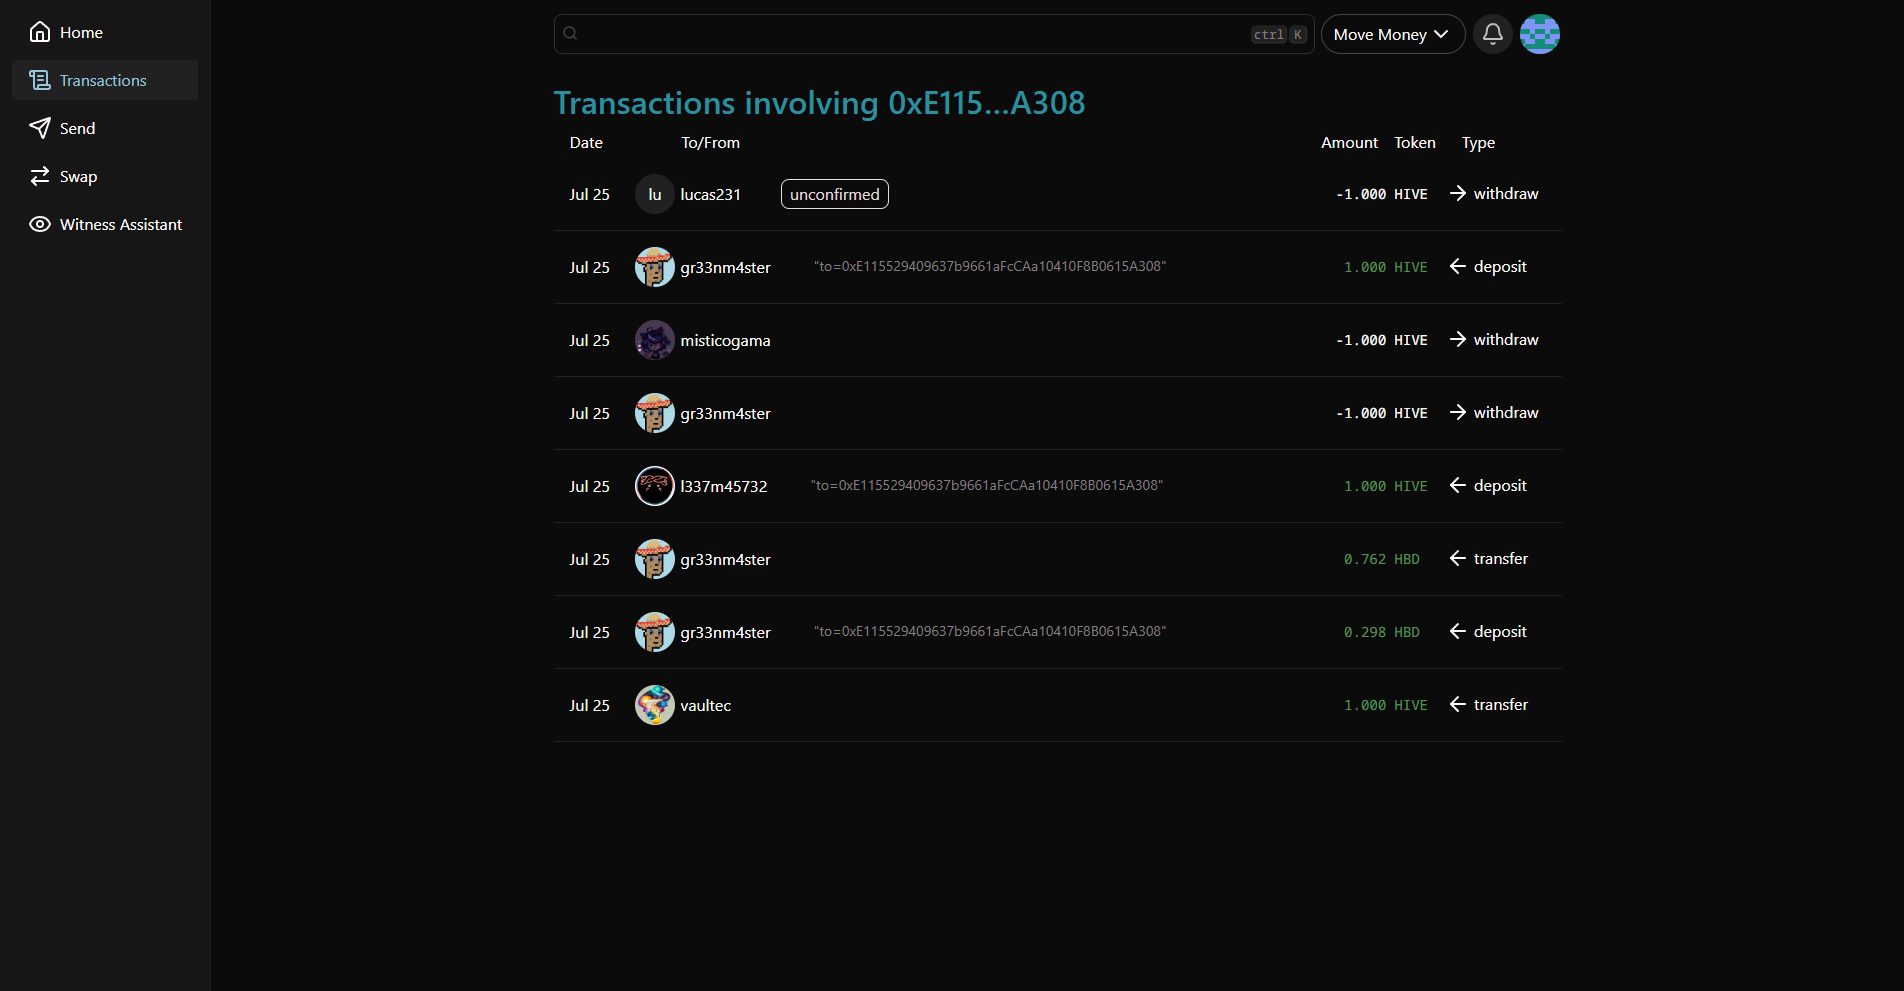Click the vaultec avatar
The height and width of the screenshot is (991, 1904).
point(654,705)
